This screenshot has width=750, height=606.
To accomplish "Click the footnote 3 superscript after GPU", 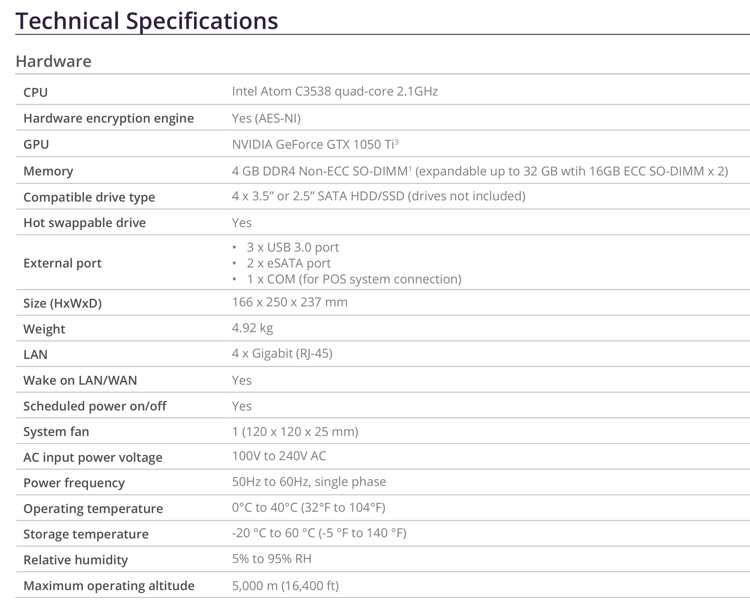I will [x=396, y=142].
